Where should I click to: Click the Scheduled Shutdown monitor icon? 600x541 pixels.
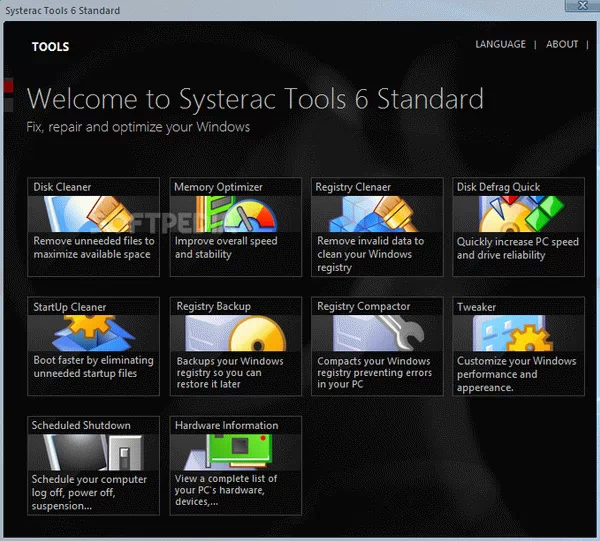point(93,453)
